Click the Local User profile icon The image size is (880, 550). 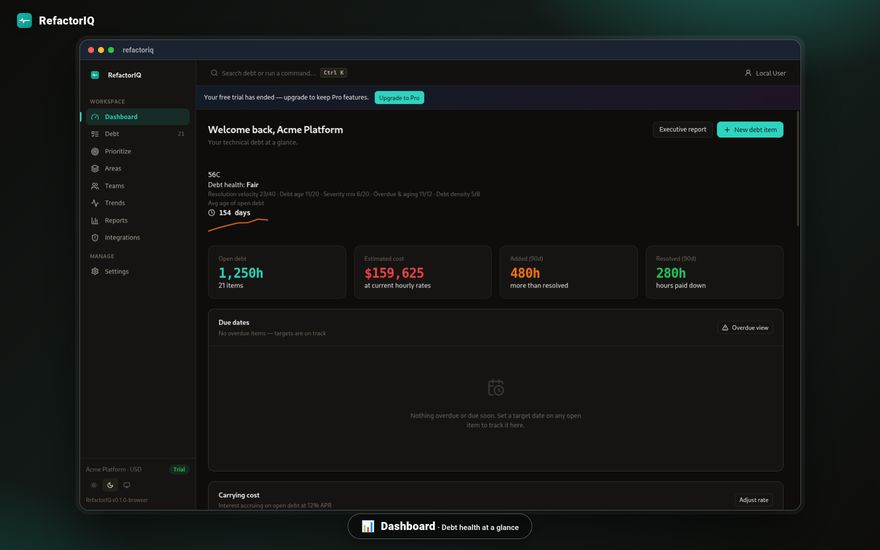coord(748,73)
